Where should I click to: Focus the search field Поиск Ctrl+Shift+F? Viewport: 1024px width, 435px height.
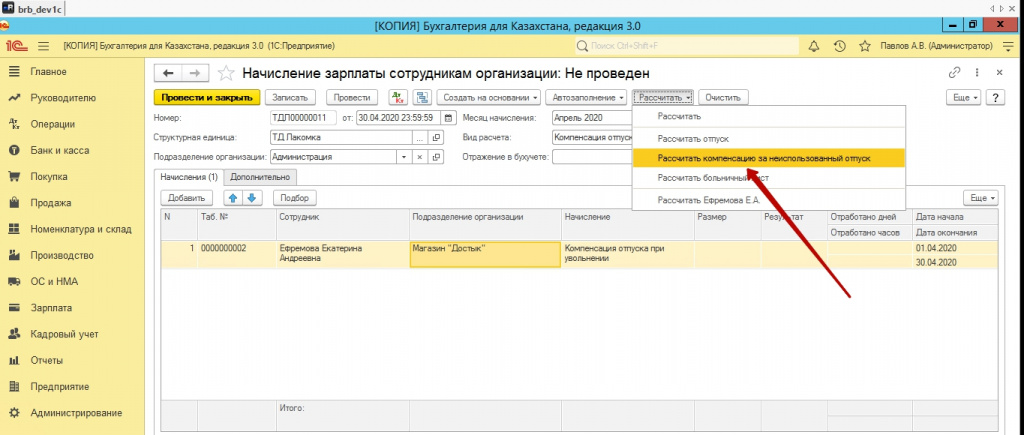pos(687,46)
